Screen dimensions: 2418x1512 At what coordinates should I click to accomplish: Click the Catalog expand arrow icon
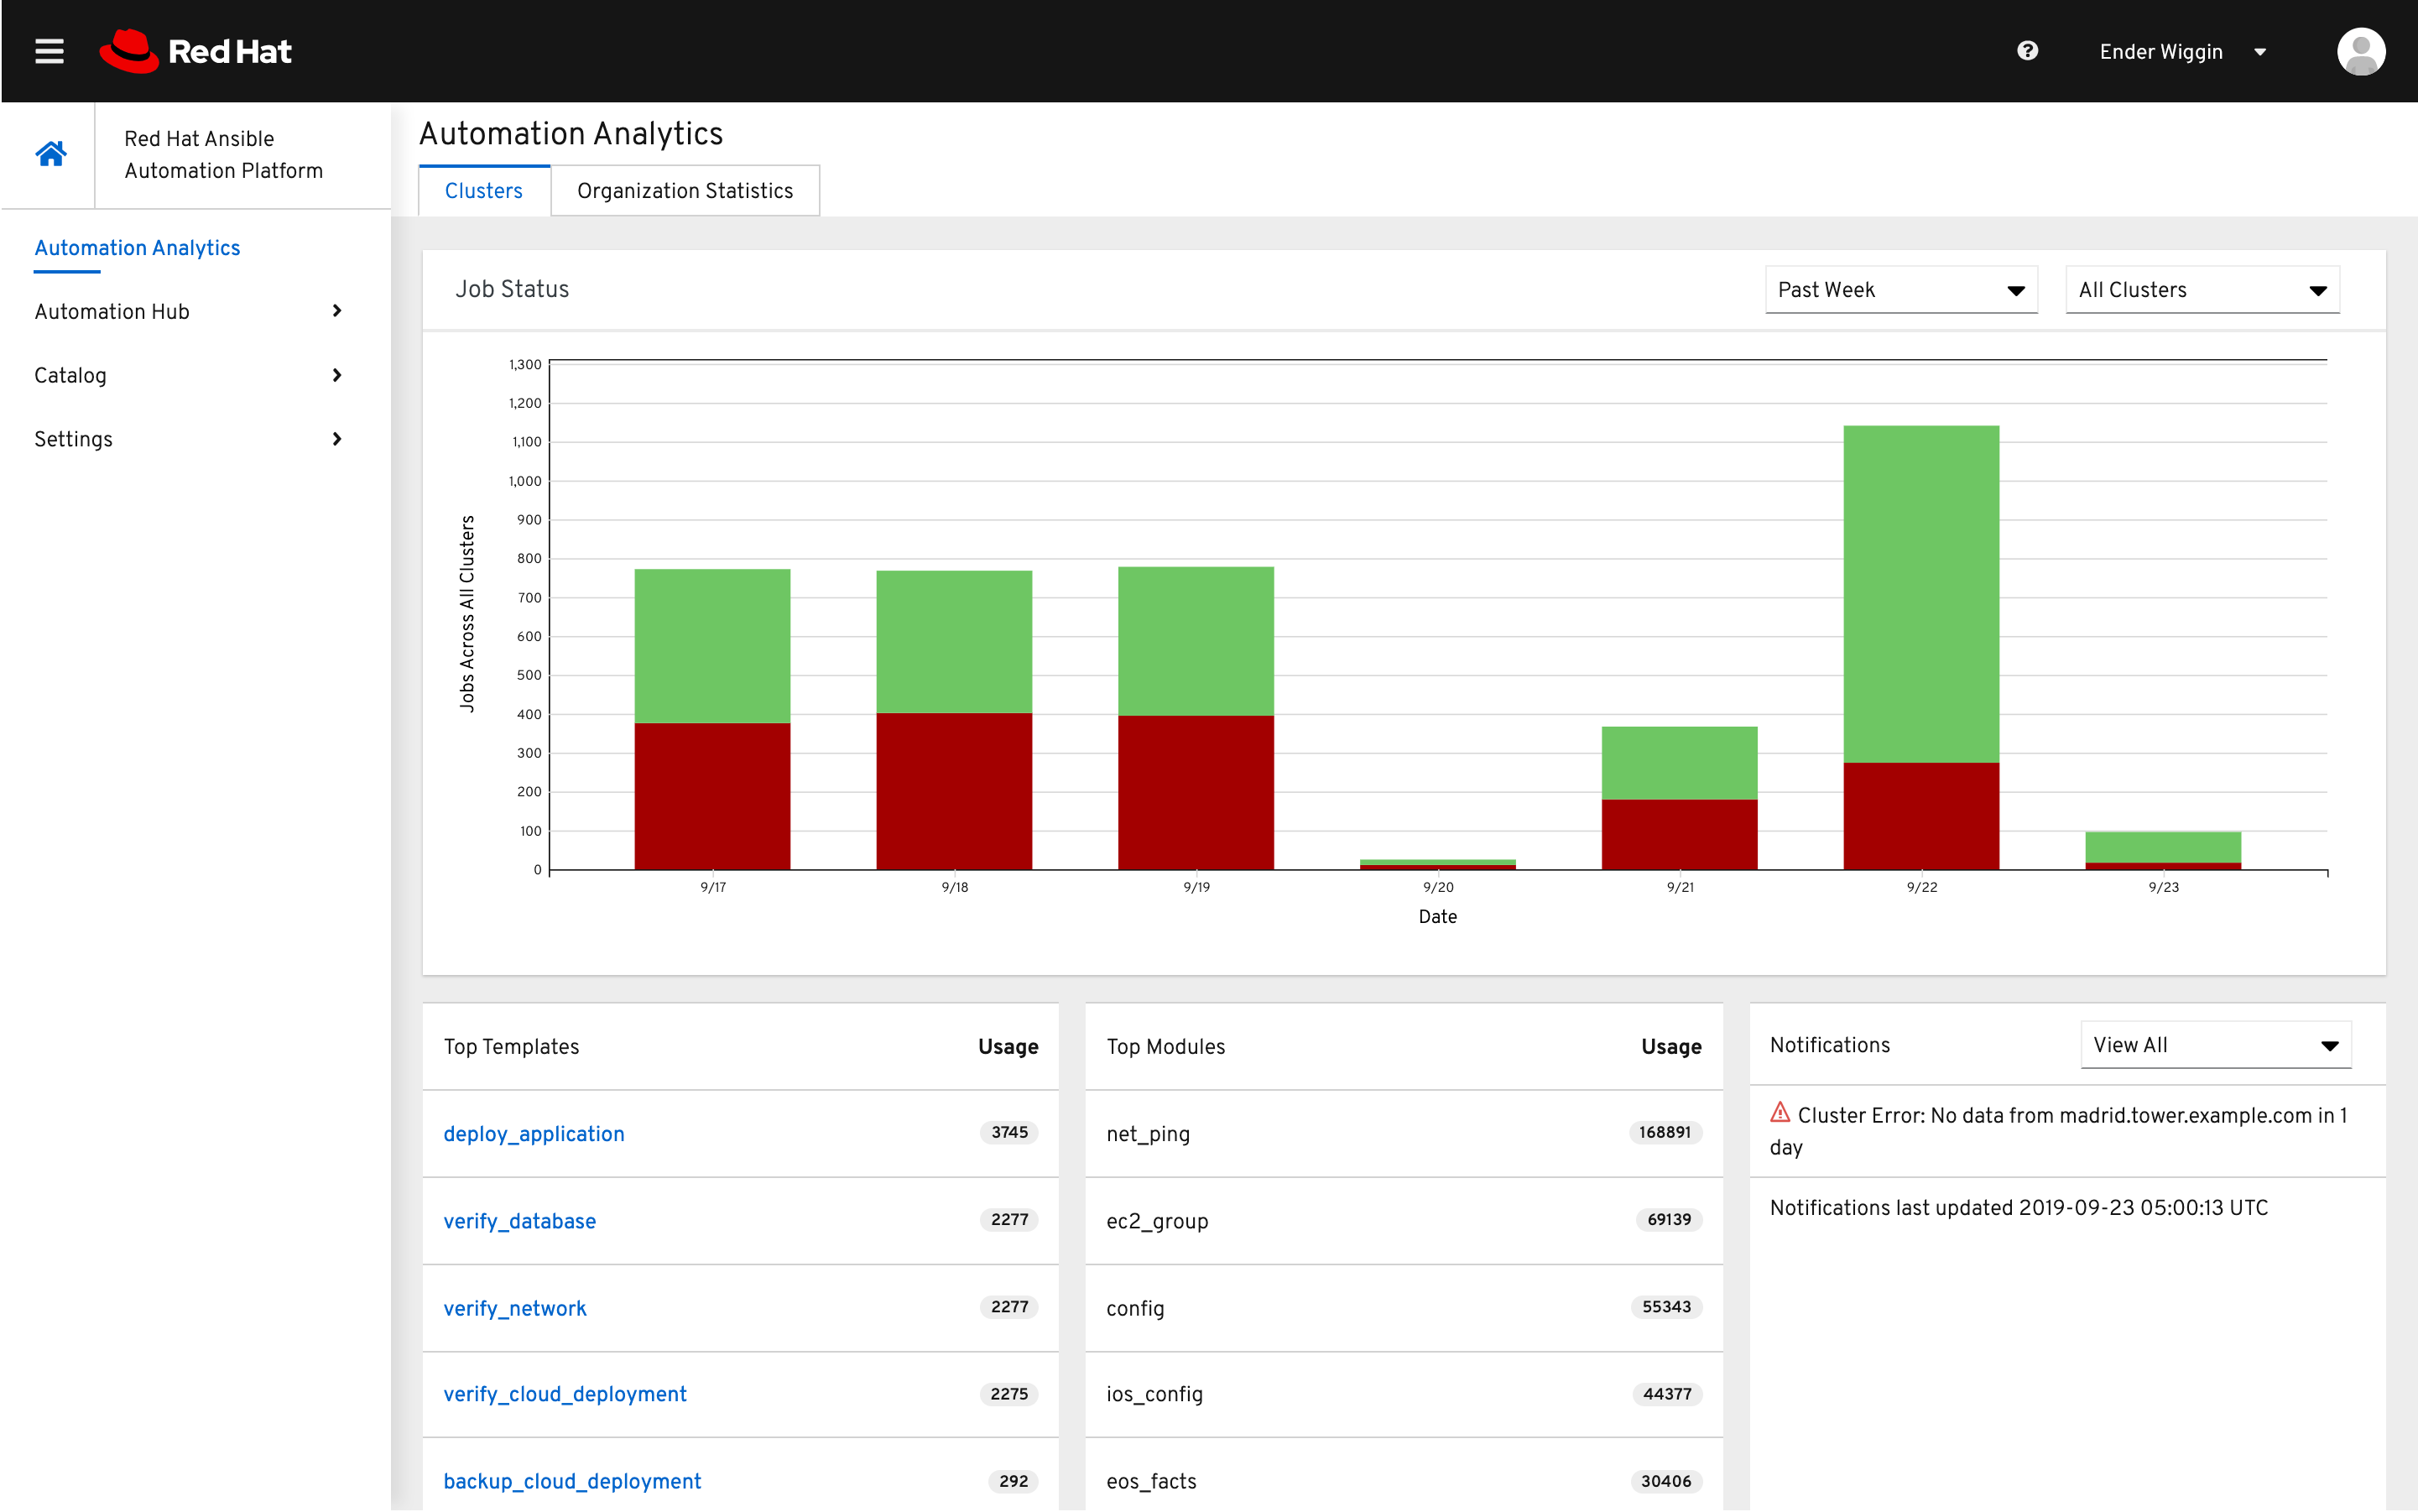click(x=336, y=374)
